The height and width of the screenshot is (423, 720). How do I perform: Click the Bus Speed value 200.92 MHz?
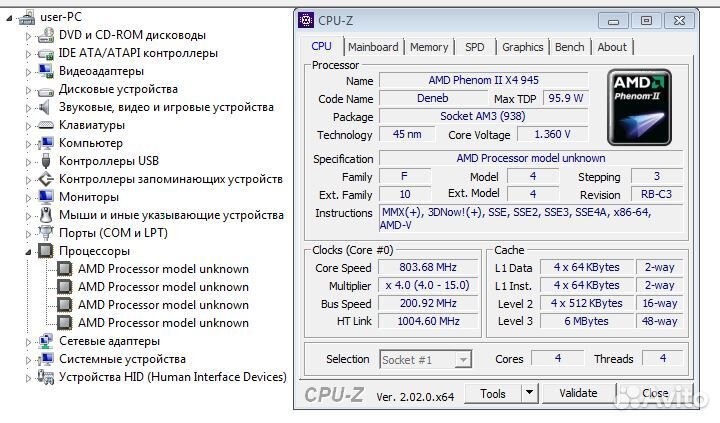pyautogui.click(x=428, y=304)
